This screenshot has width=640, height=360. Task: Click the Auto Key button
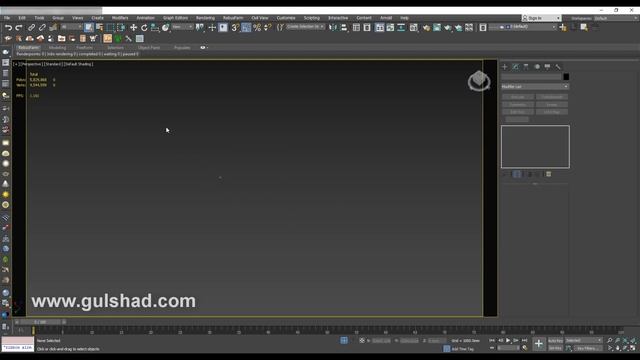coord(555,340)
